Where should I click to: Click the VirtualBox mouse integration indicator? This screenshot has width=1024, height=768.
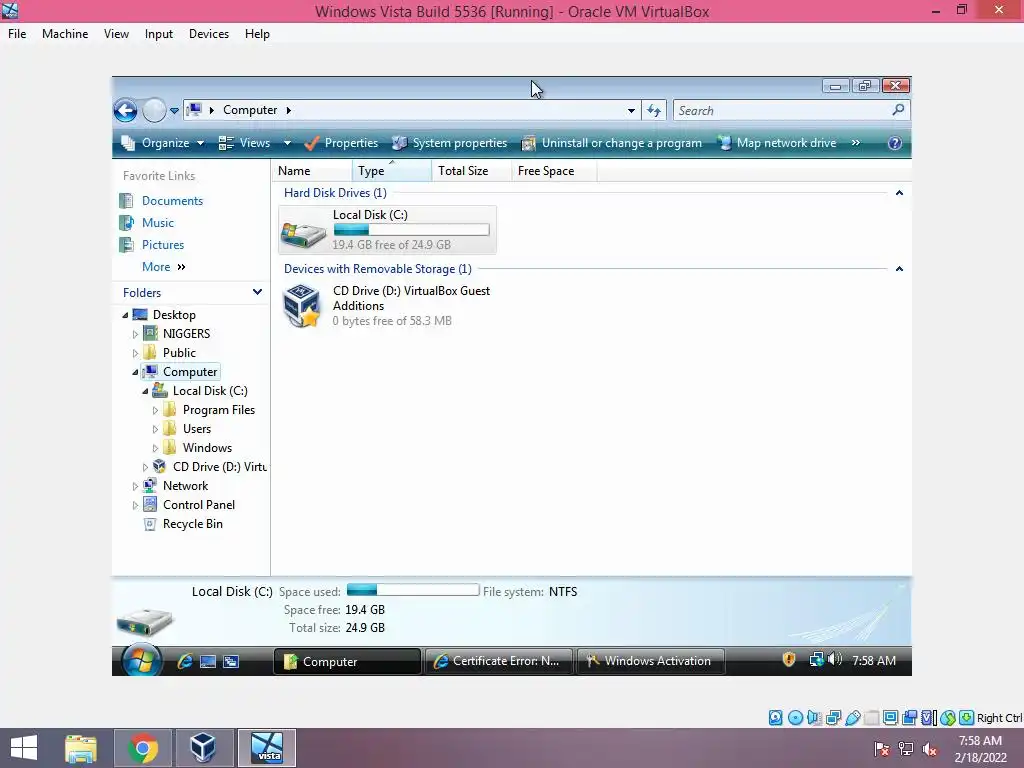tap(948, 718)
